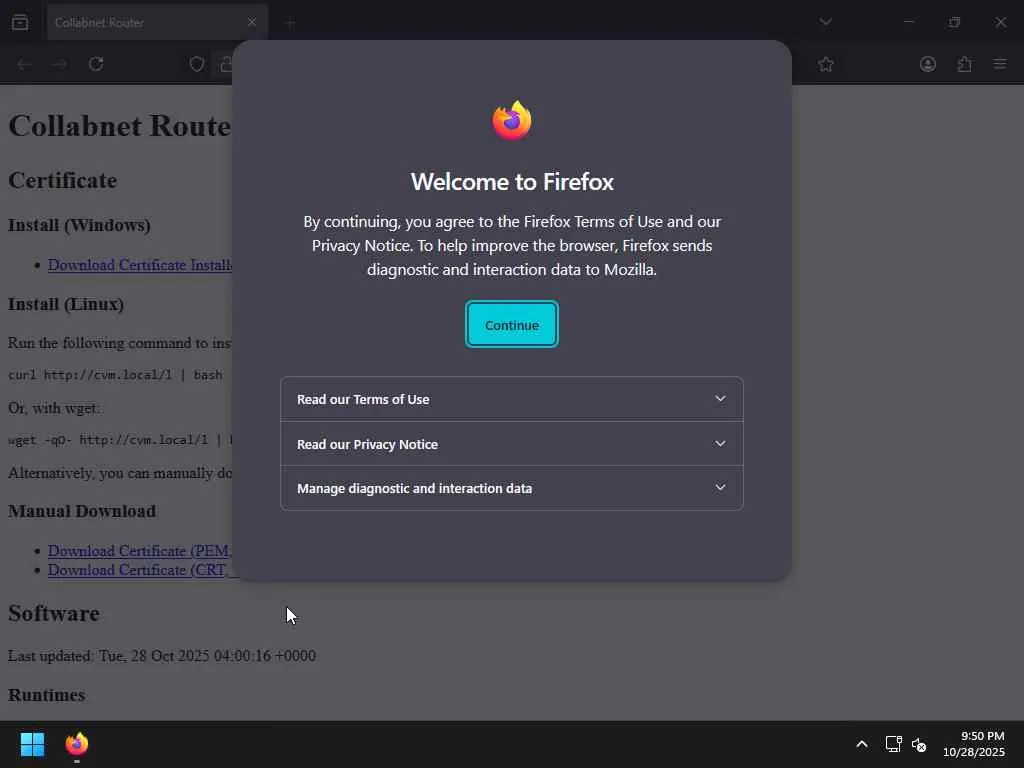Viewport: 1024px width, 768px height.
Task: Click the Manual Download heading
Action: pyautogui.click(x=82, y=511)
